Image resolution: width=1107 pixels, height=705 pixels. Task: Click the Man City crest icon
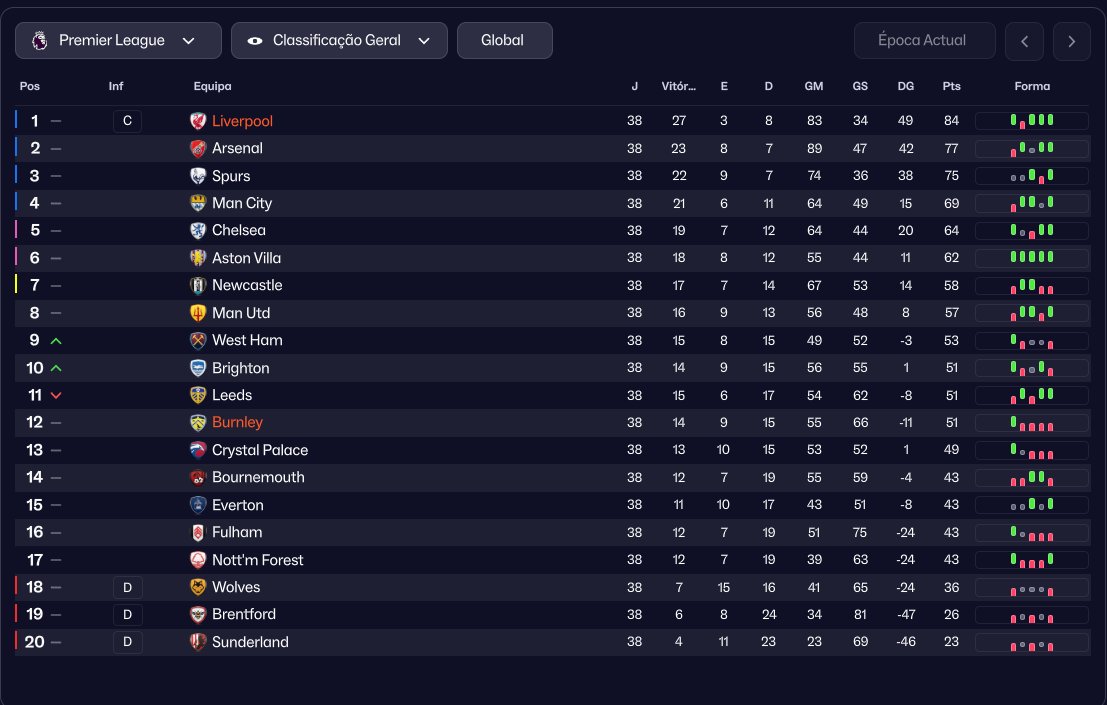[x=198, y=203]
